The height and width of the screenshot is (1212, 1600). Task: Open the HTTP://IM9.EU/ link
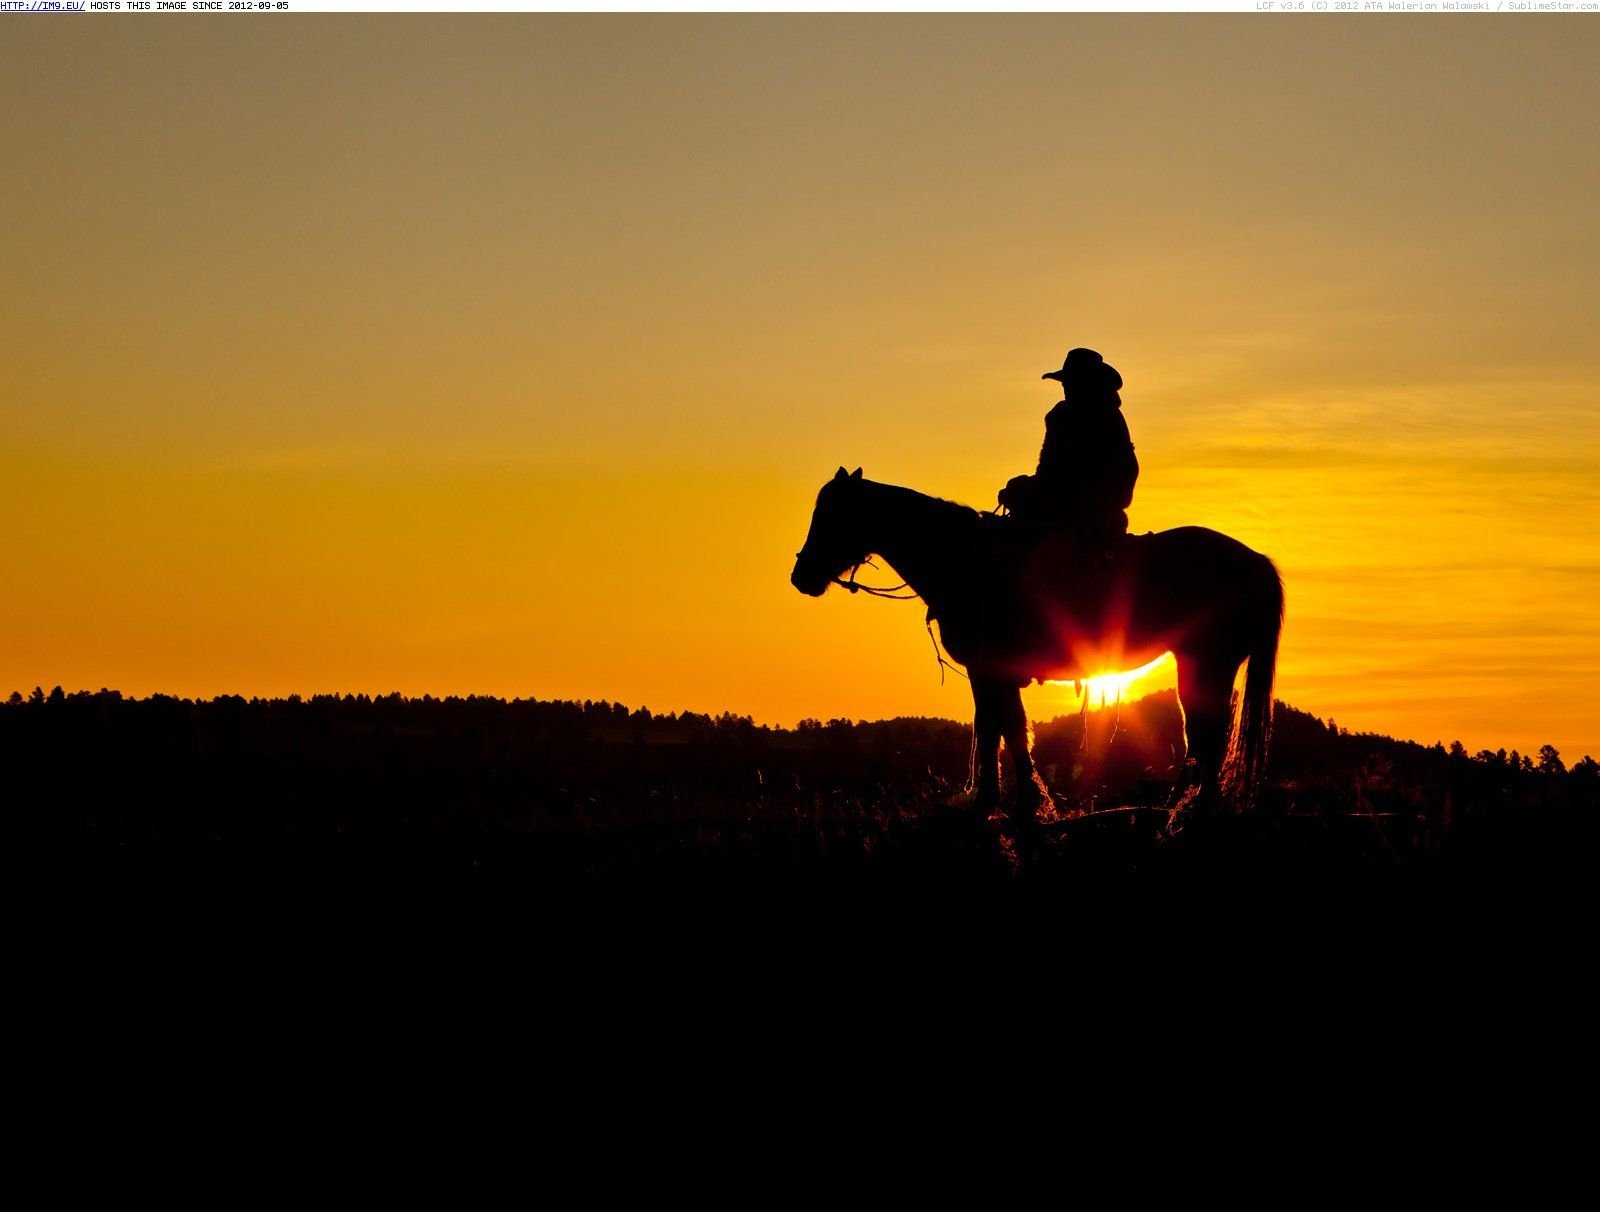(42, 6)
